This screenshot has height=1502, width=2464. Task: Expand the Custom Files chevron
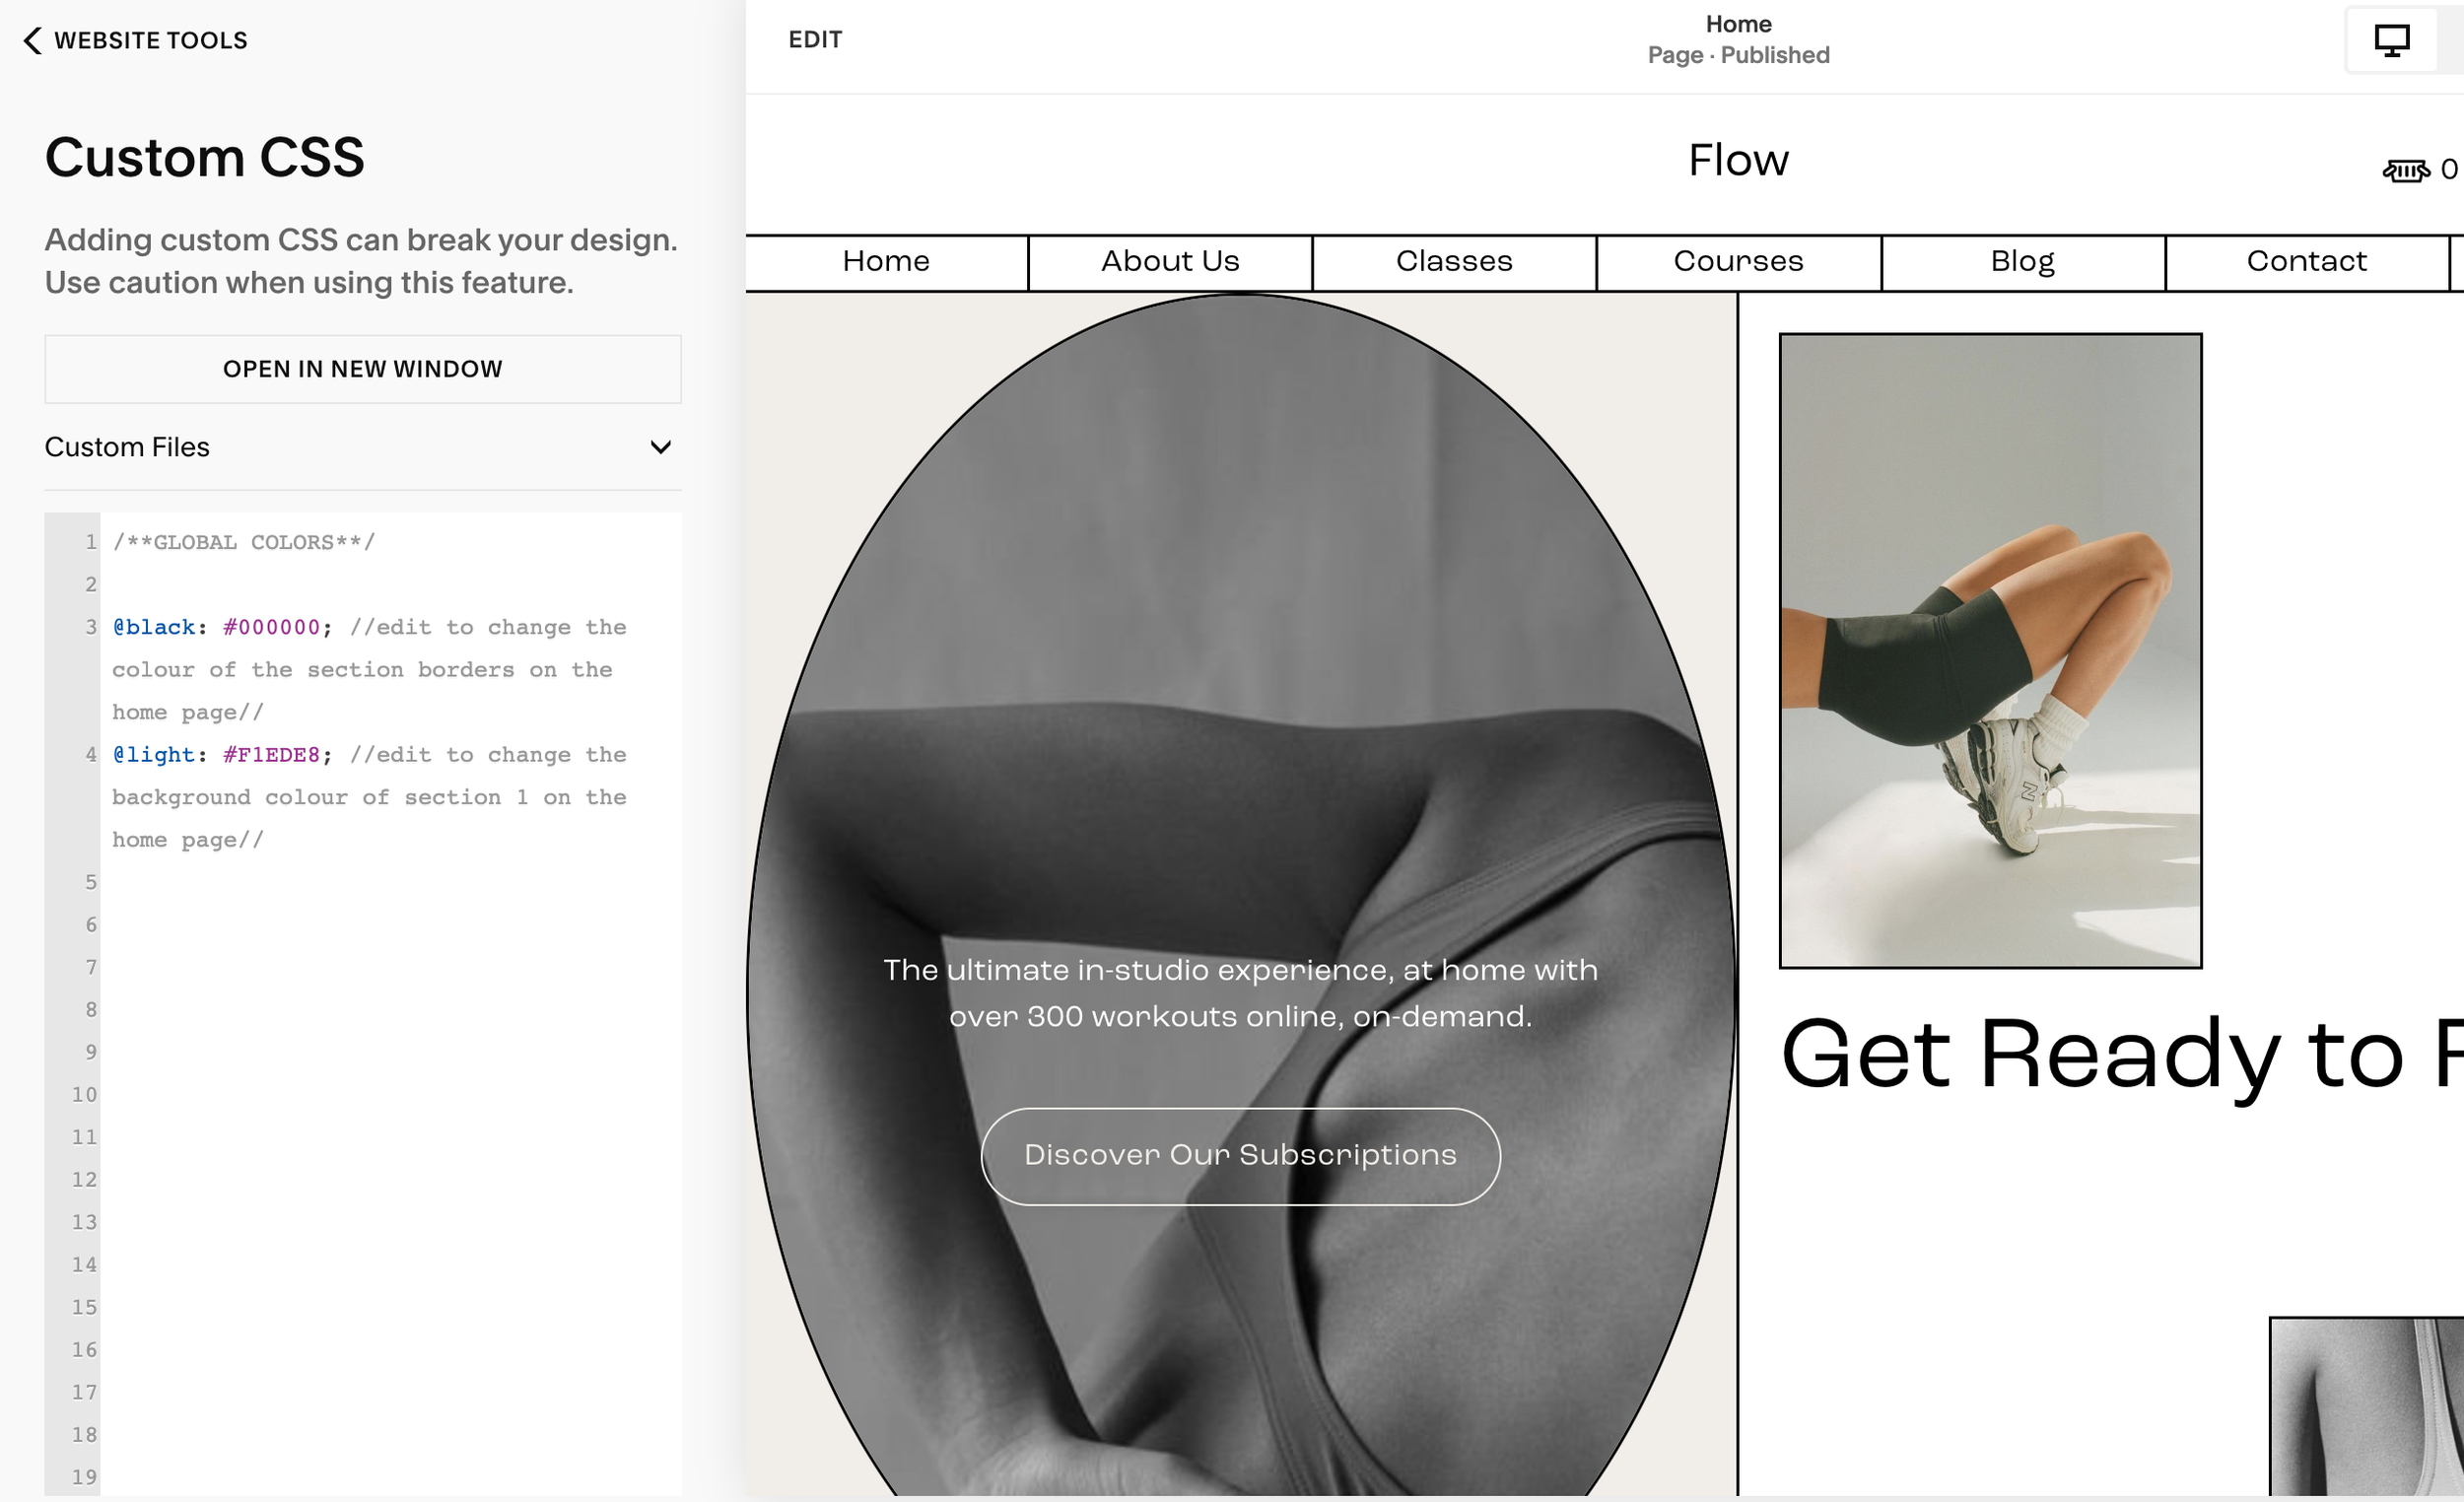pyautogui.click(x=660, y=447)
